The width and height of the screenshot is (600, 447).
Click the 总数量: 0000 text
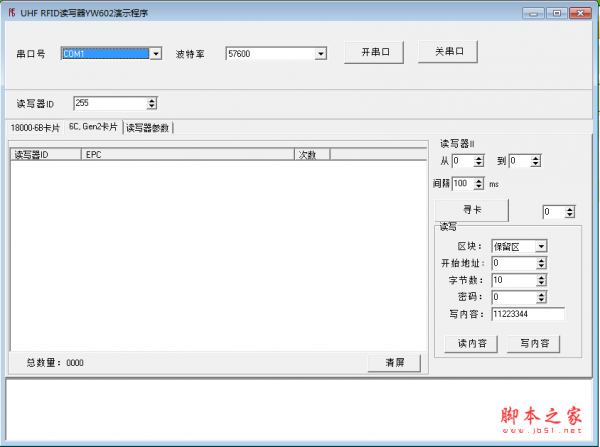[x=55, y=363]
